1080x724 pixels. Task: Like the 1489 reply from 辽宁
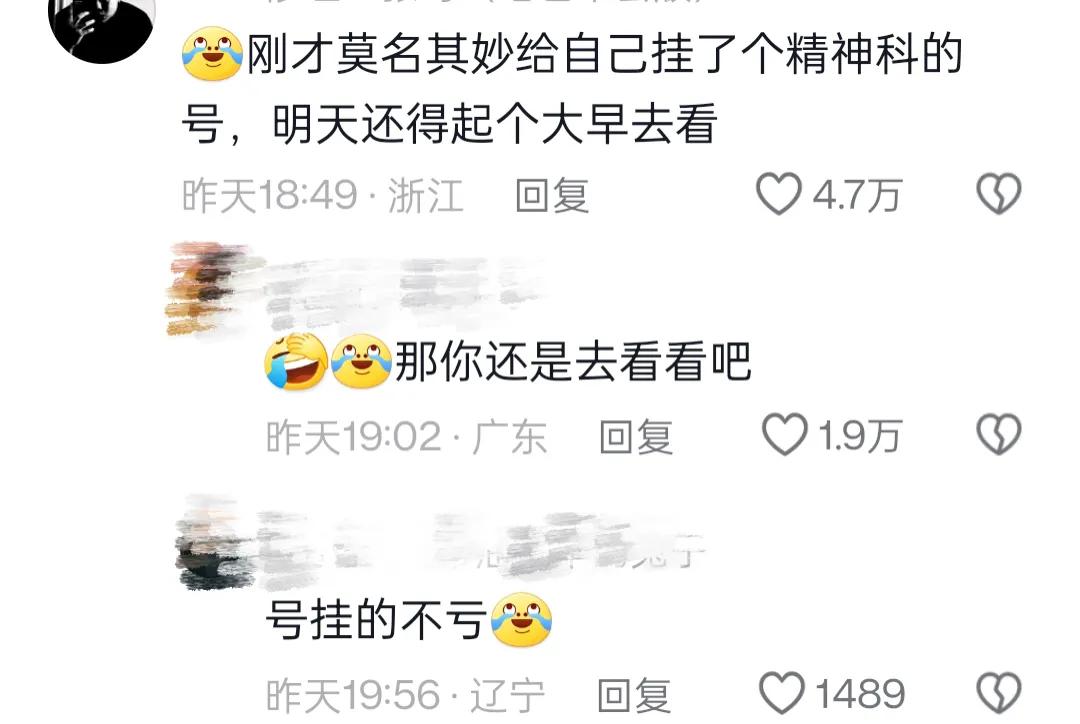click(781, 693)
